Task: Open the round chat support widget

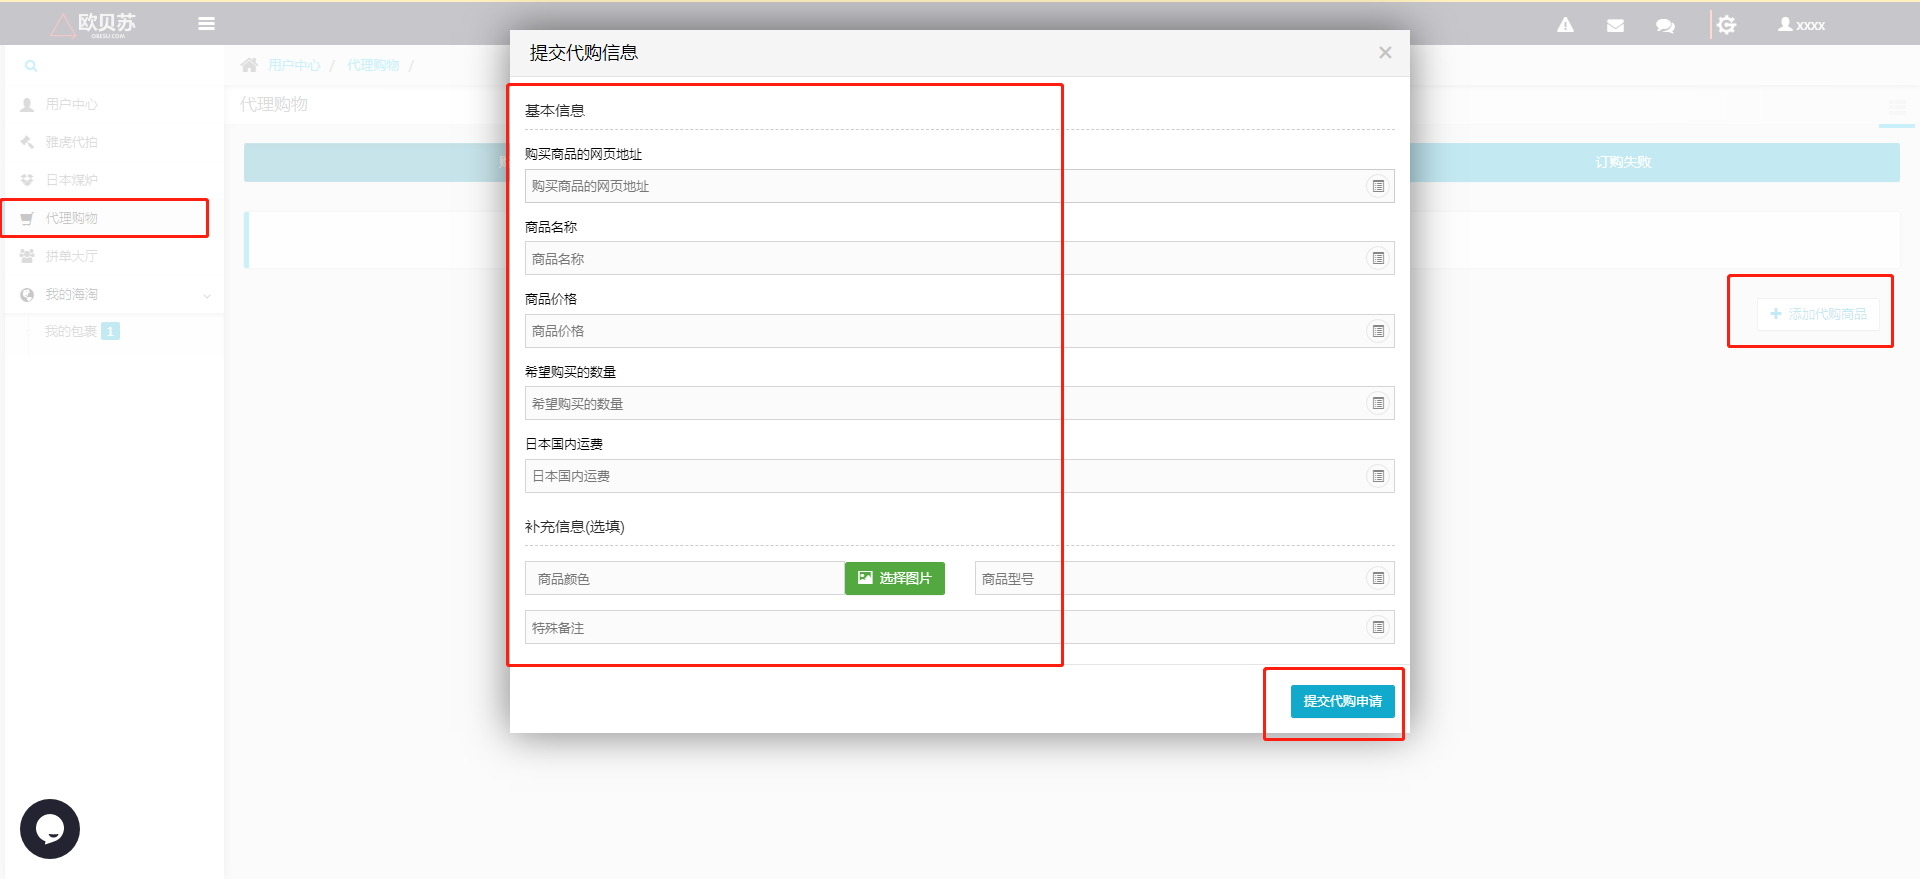Action: 50,829
